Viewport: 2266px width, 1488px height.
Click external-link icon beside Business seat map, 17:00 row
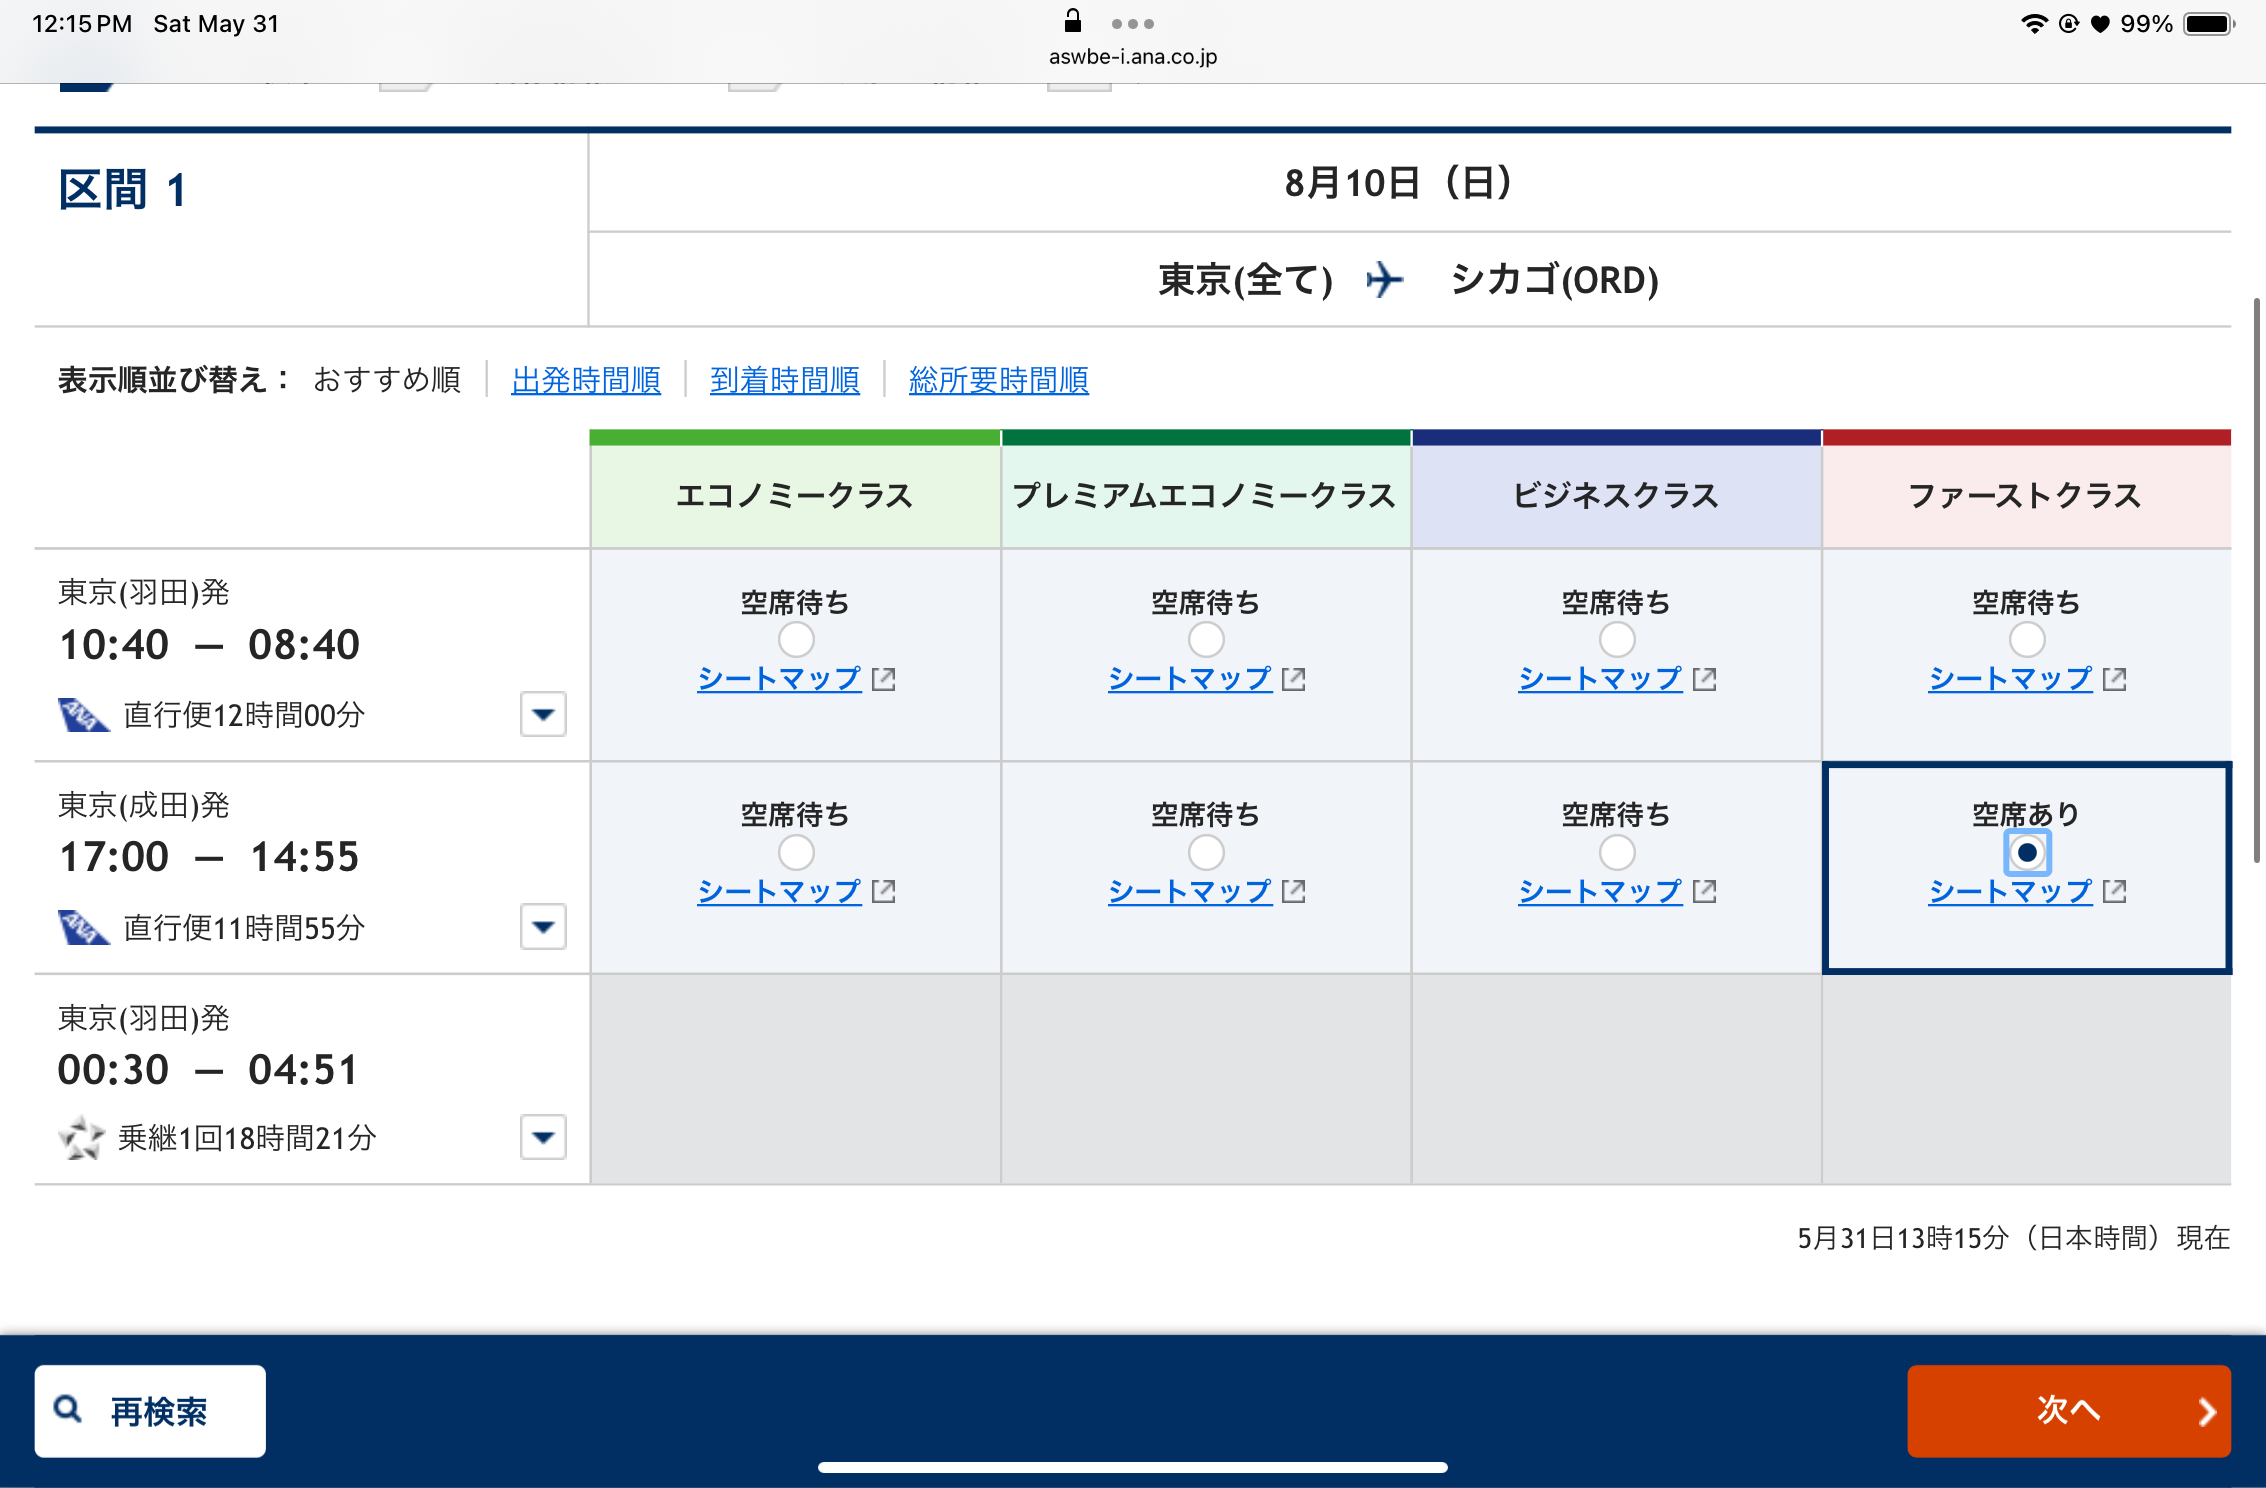pyautogui.click(x=1705, y=891)
